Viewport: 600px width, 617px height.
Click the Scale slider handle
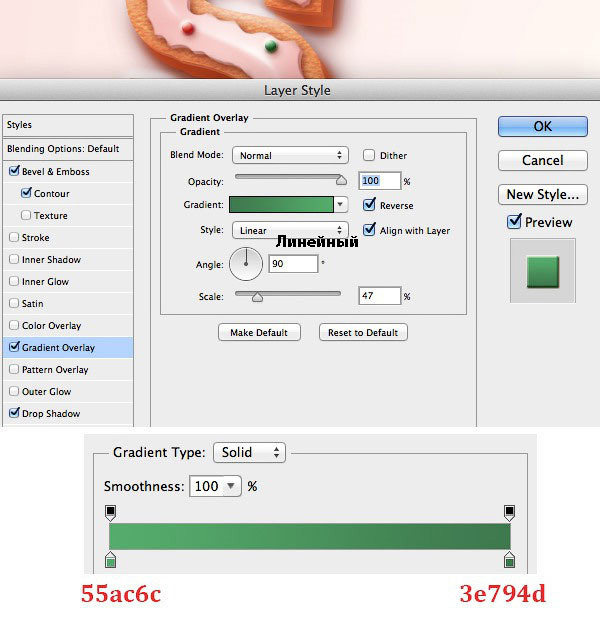[x=257, y=297]
